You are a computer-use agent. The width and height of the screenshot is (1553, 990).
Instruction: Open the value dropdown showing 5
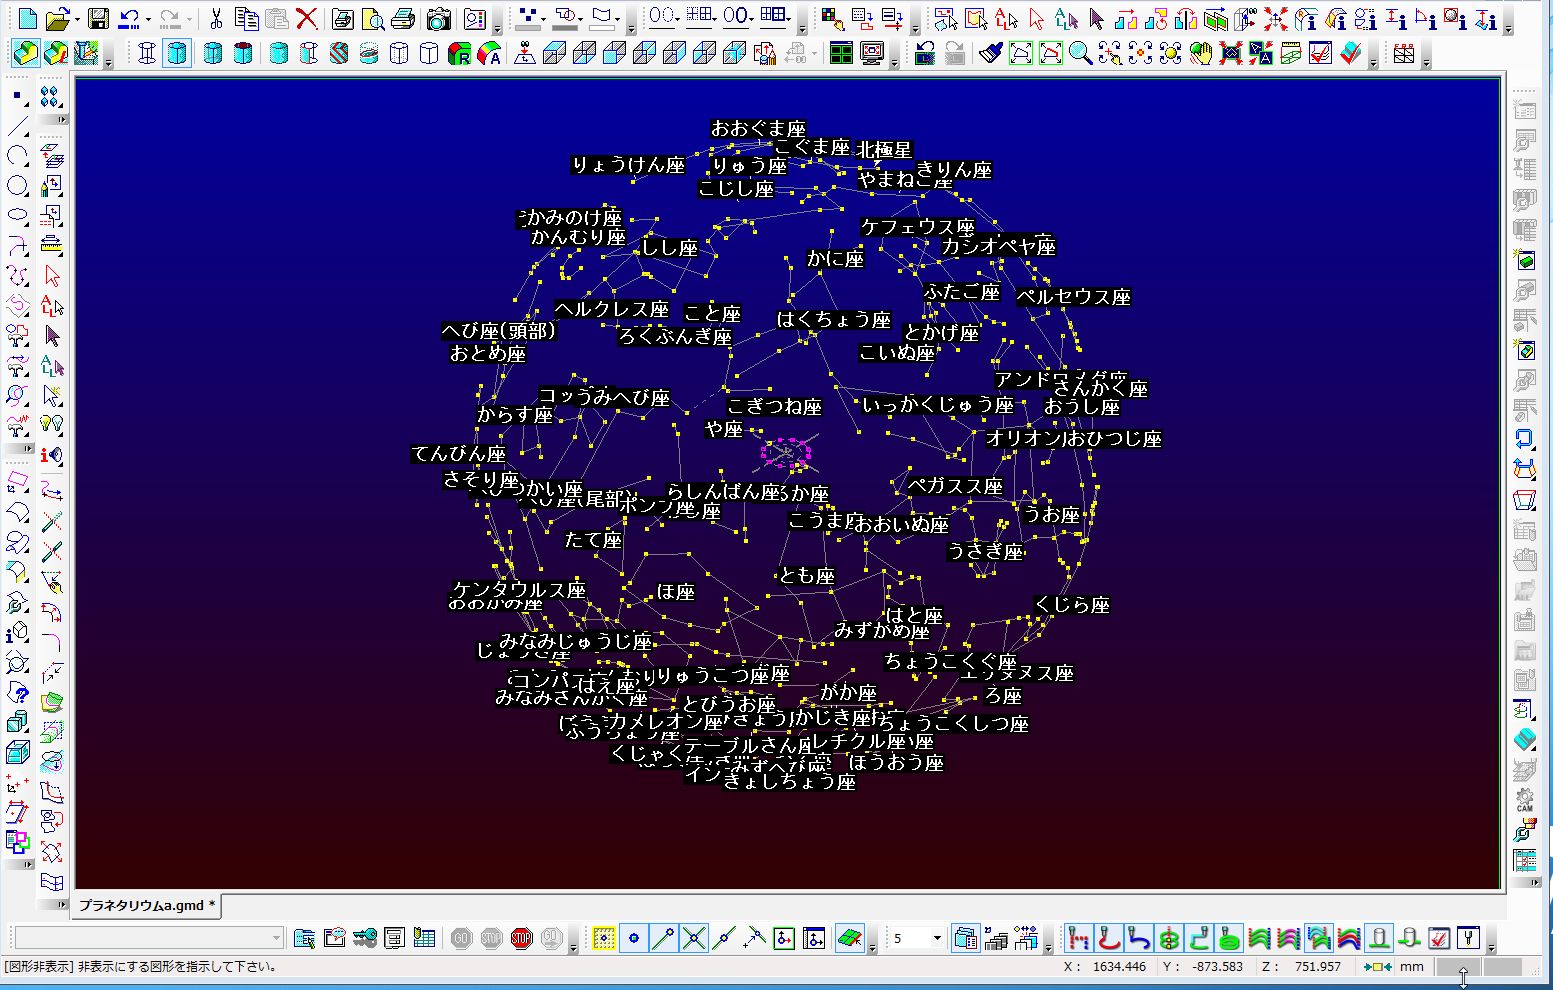(x=937, y=938)
